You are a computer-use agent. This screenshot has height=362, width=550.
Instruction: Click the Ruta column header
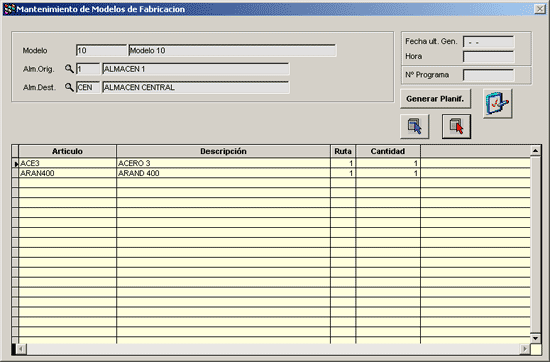[x=343, y=151]
